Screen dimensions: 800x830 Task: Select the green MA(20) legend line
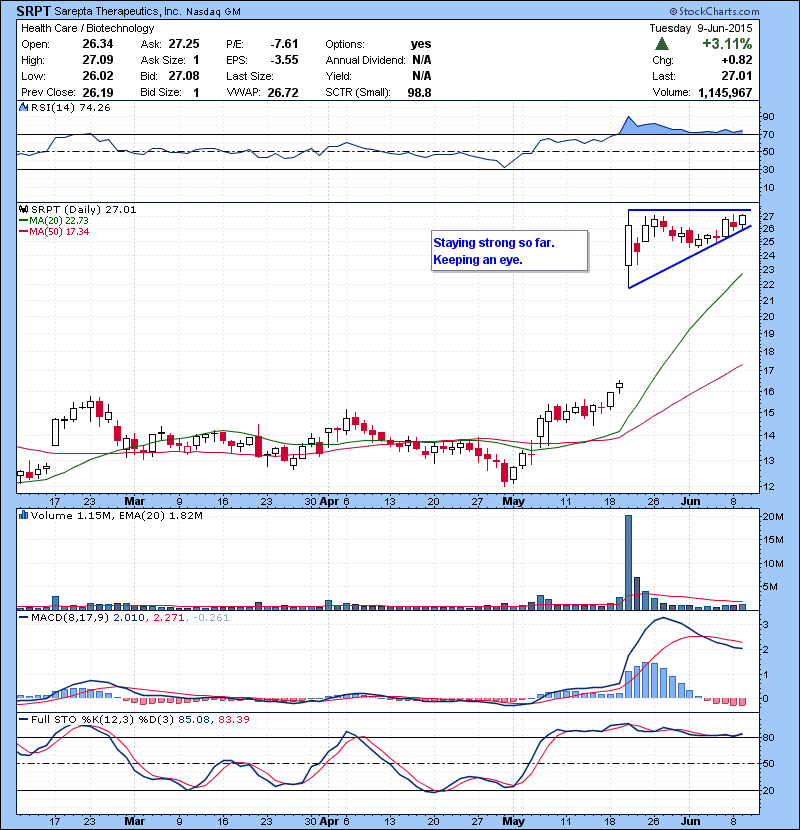pyautogui.click(x=24, y=221)
